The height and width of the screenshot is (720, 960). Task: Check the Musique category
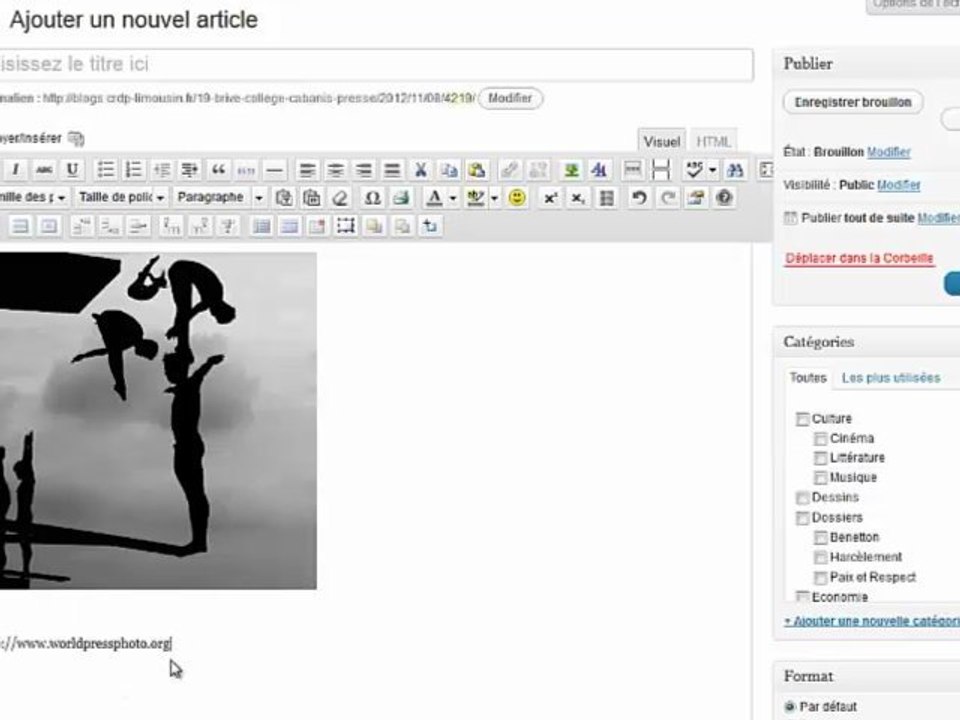(x=820, y=478)
